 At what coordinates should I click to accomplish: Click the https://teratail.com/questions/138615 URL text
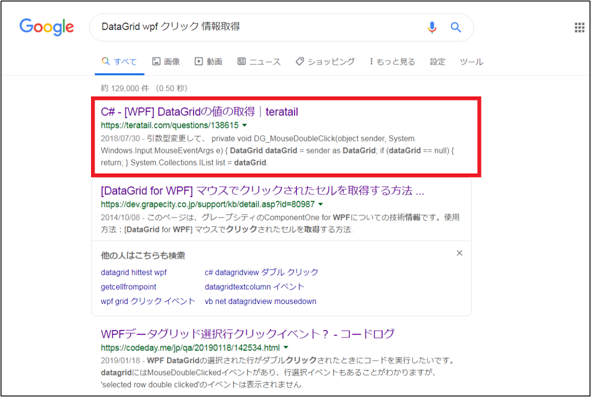170,125
